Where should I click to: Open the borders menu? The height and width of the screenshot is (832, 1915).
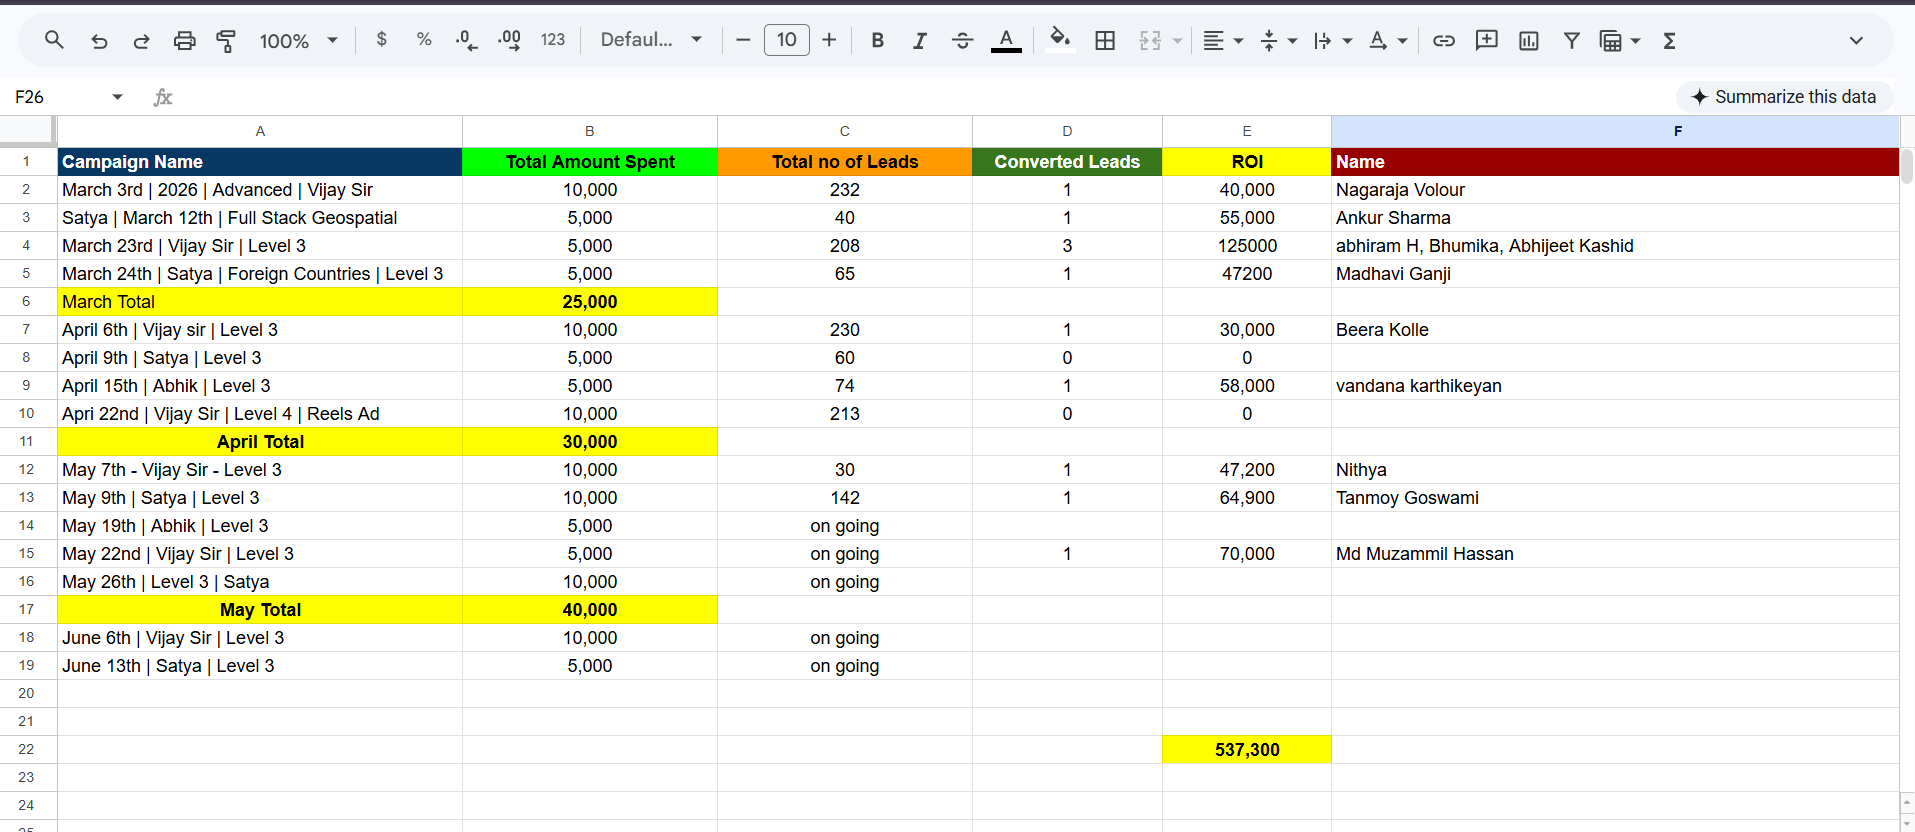[1105, 40]
